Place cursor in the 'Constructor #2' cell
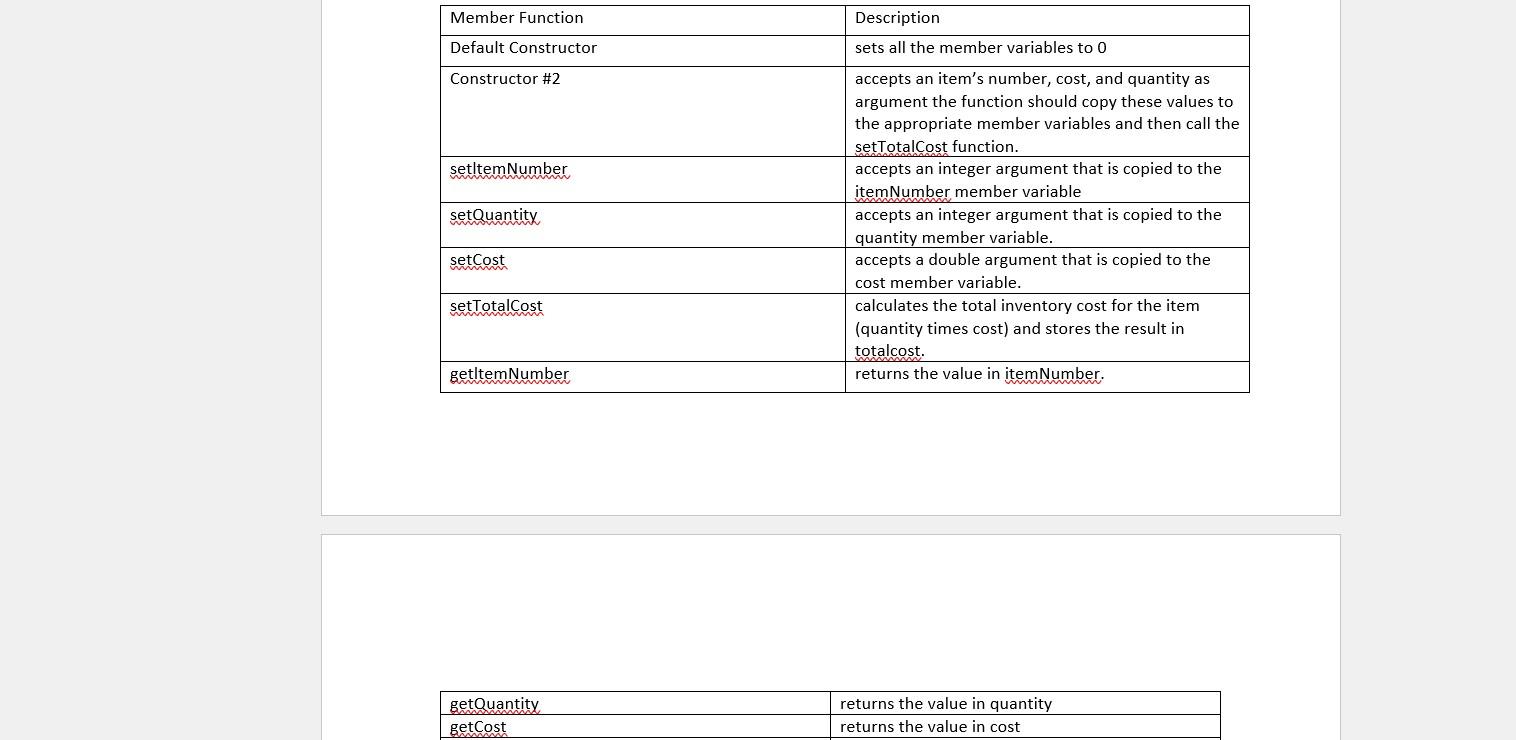The image size is (1516, 740). pos(505,79)
